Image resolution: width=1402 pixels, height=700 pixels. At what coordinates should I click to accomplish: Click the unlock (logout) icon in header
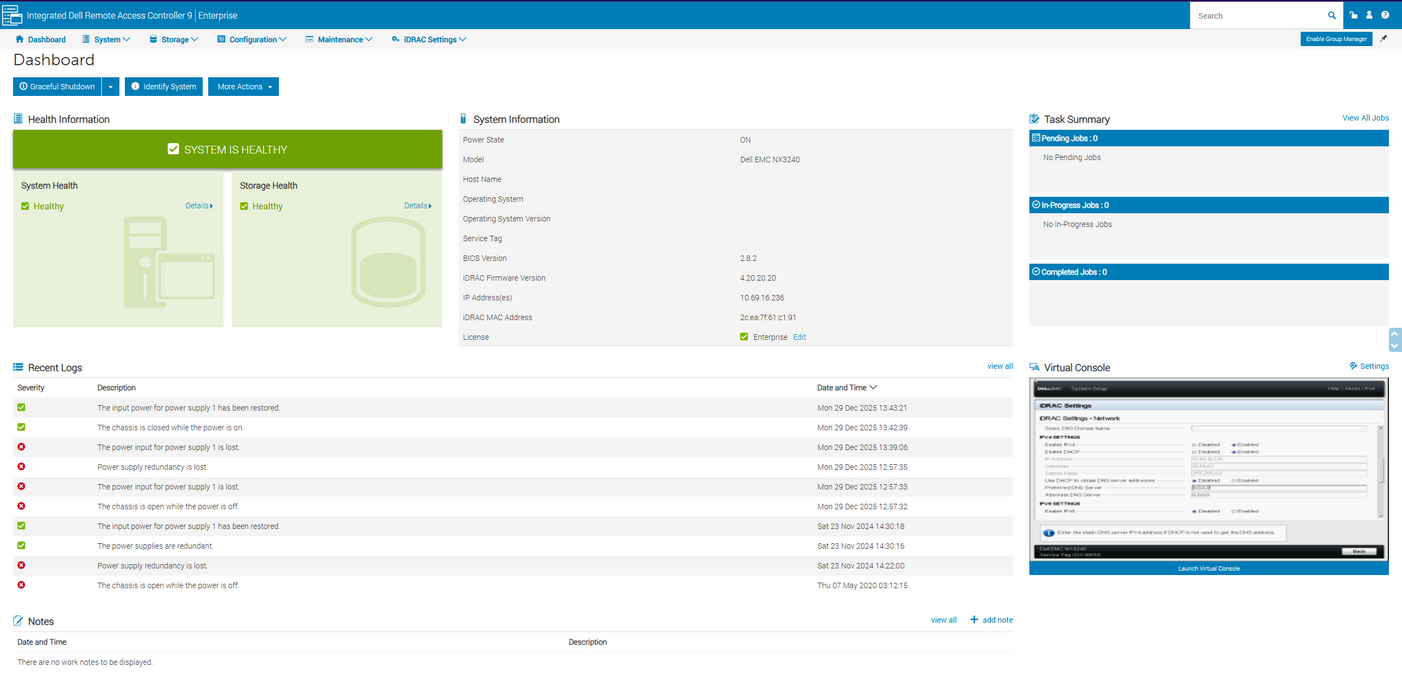1353,16
